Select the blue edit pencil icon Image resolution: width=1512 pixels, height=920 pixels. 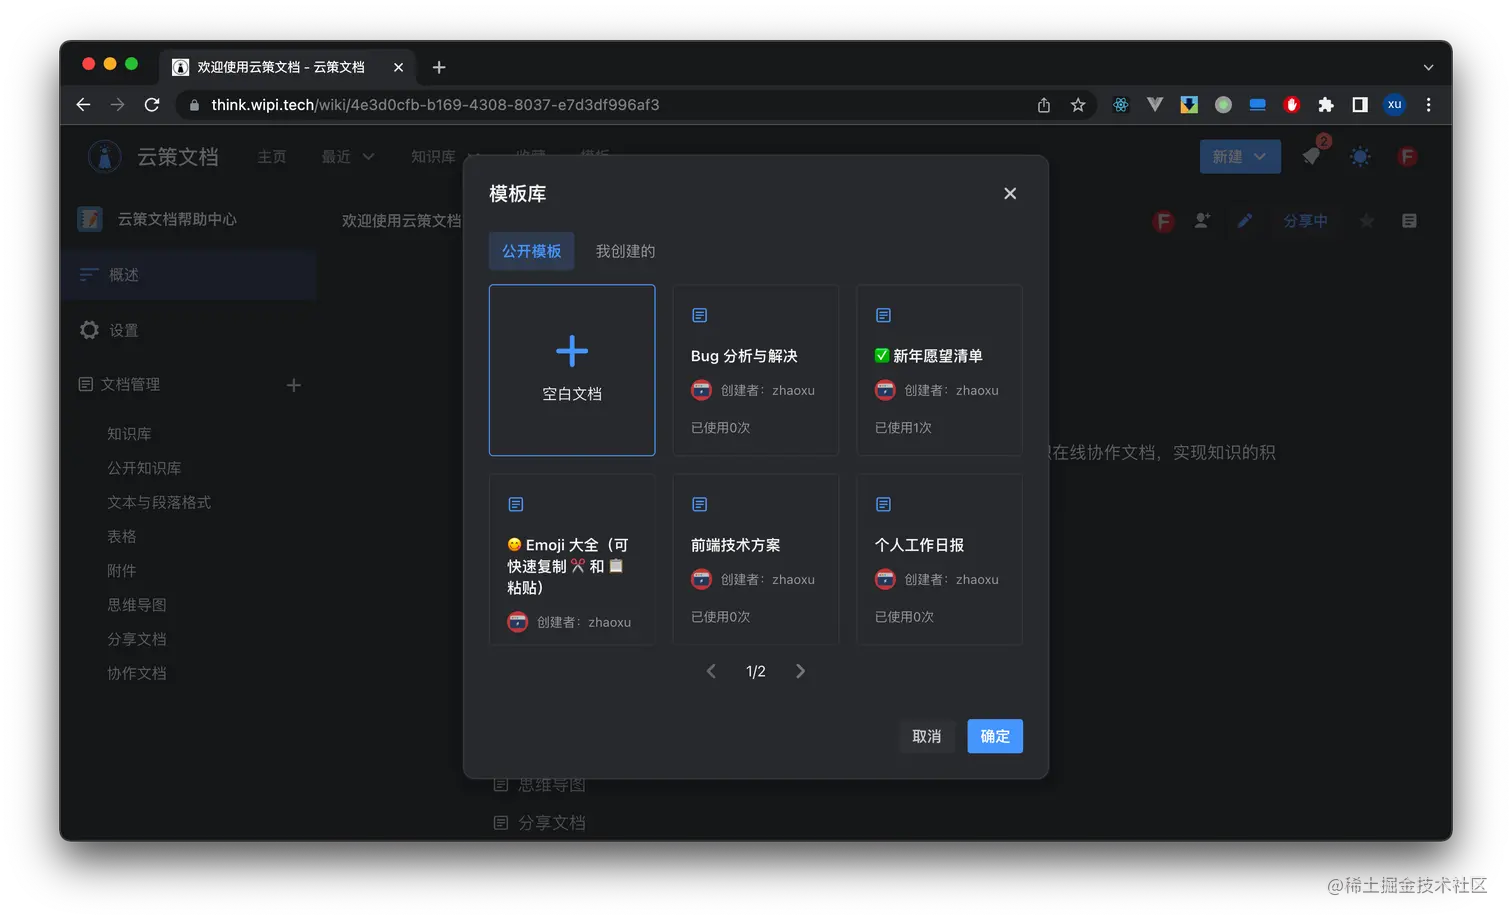(x=1244, y=221)
